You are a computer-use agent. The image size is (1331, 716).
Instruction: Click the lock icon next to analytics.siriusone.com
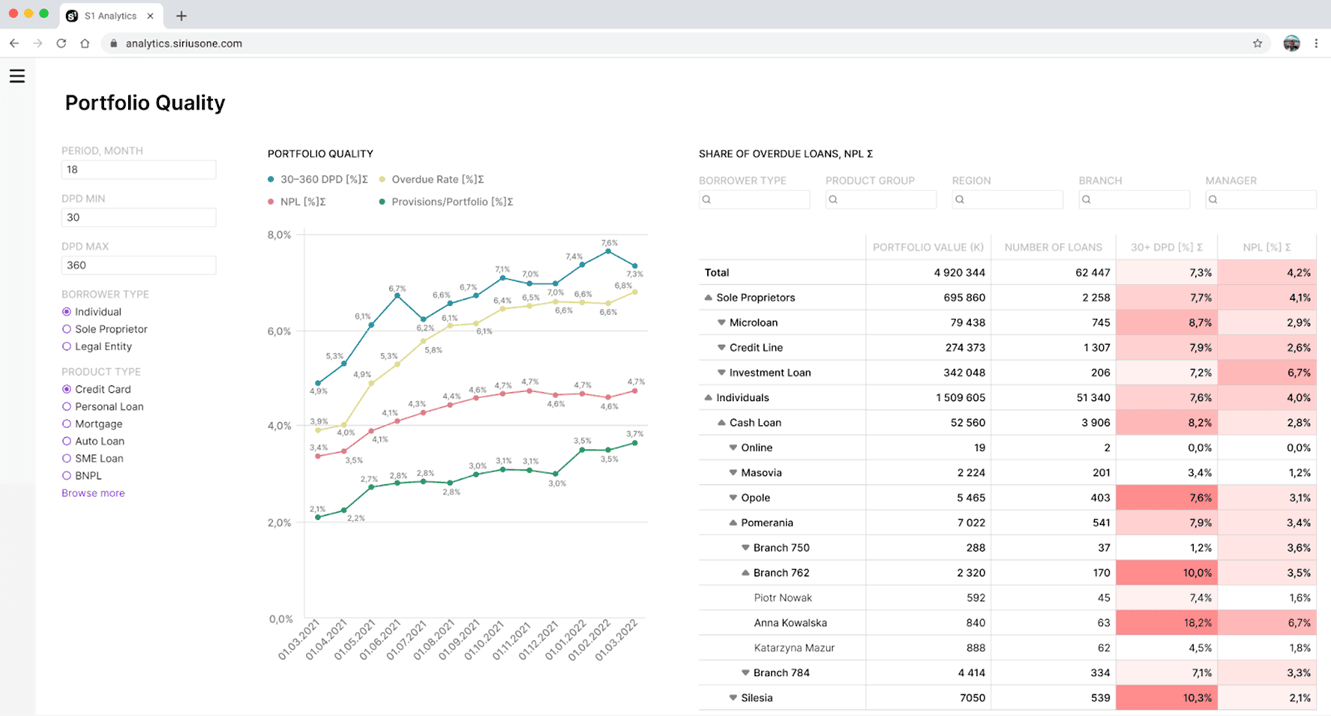pos(113,43)
